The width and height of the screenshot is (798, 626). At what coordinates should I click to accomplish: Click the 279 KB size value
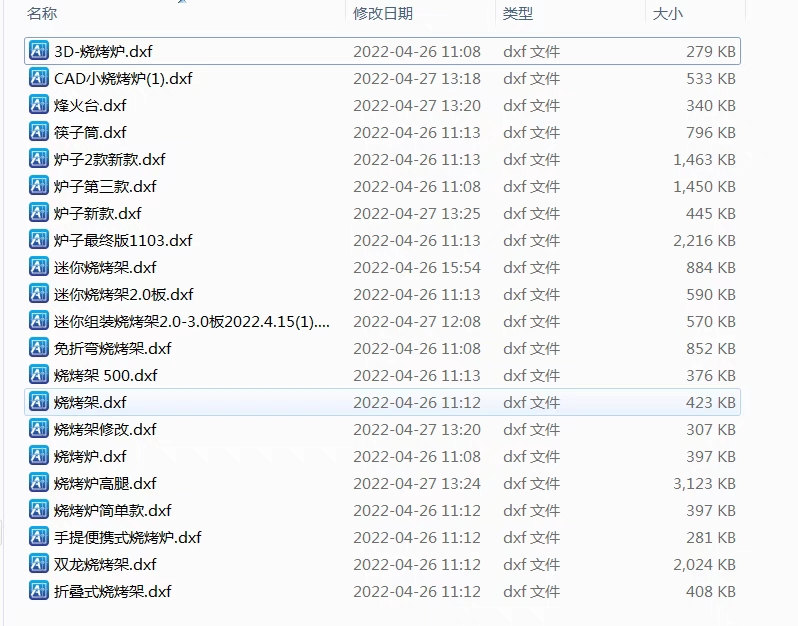[x=710, y=51]
